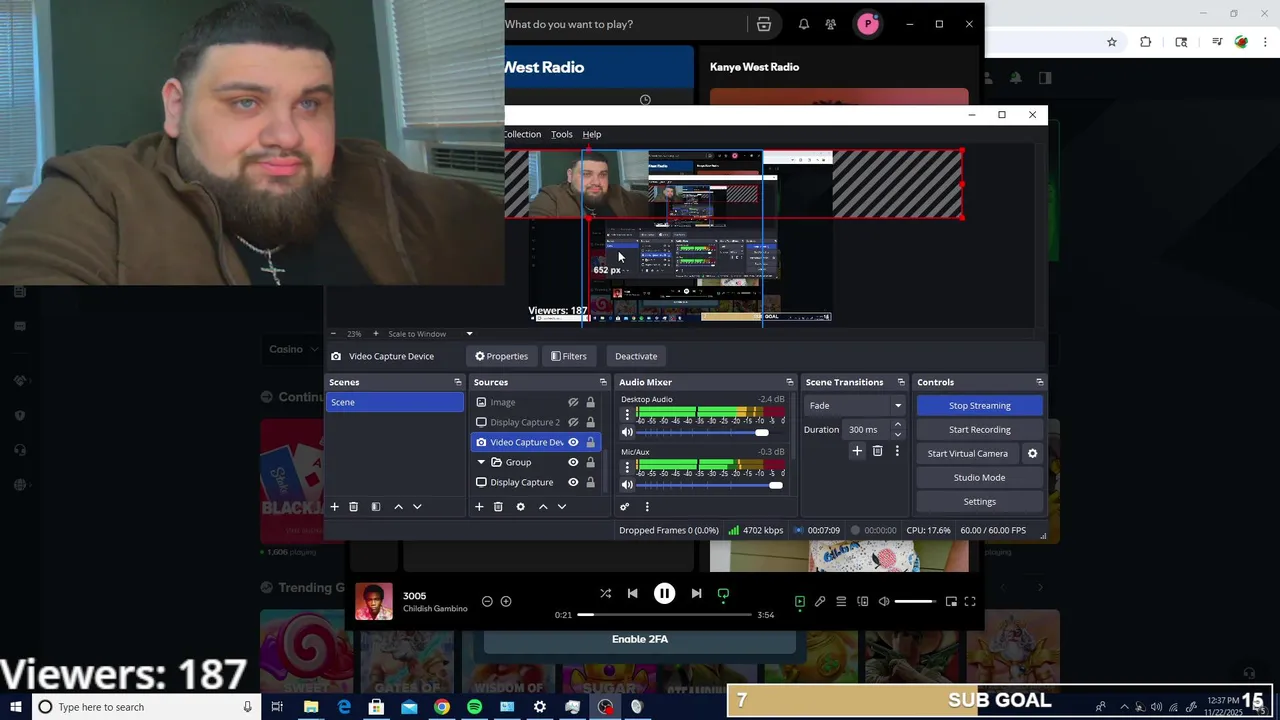
Task: Toggle Spotify Now Playing view icon
Action: tap(799, 602)
